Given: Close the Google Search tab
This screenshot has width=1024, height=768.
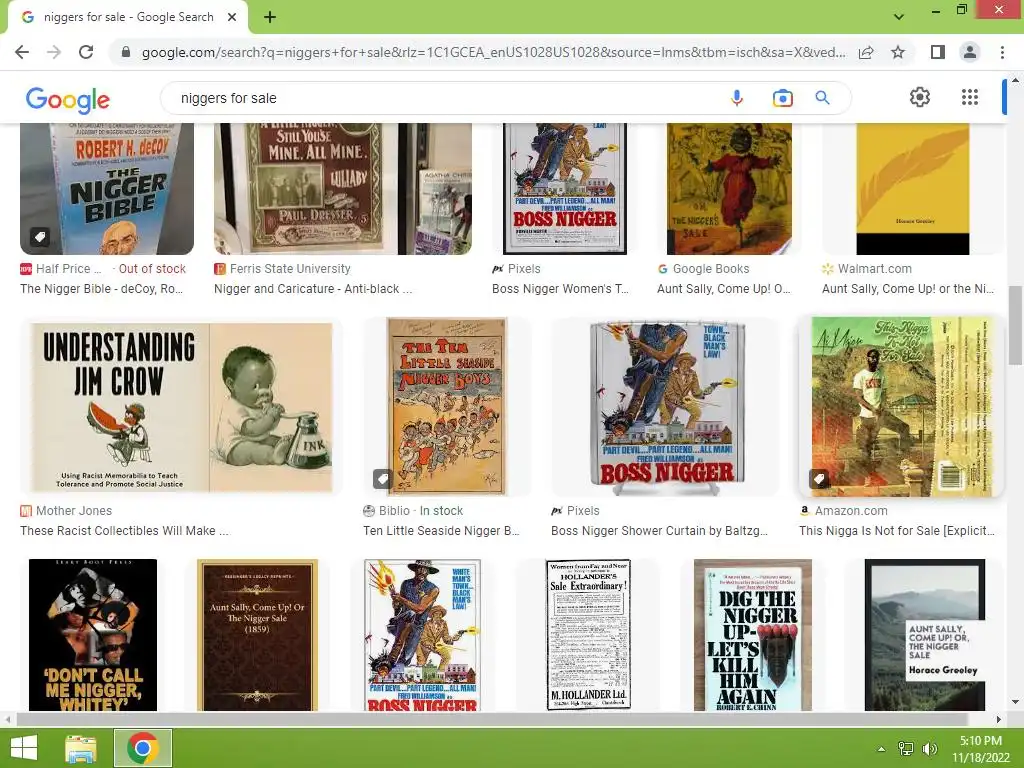Looking at the screenshot, I should coord(232,17).
